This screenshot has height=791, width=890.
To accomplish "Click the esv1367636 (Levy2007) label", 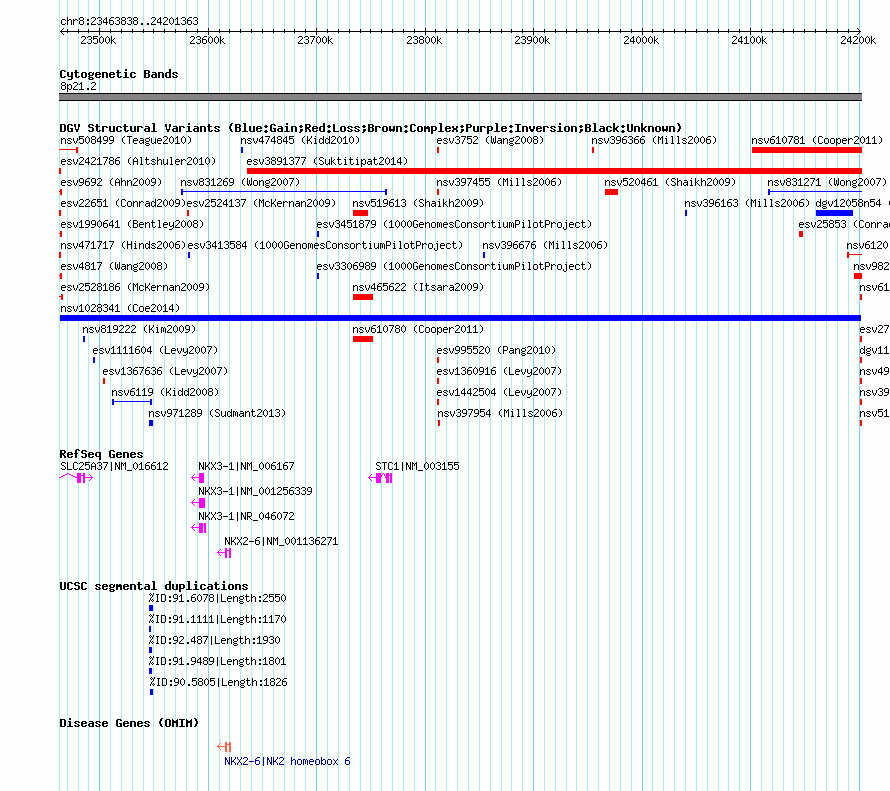I will (x=165, y=371).
